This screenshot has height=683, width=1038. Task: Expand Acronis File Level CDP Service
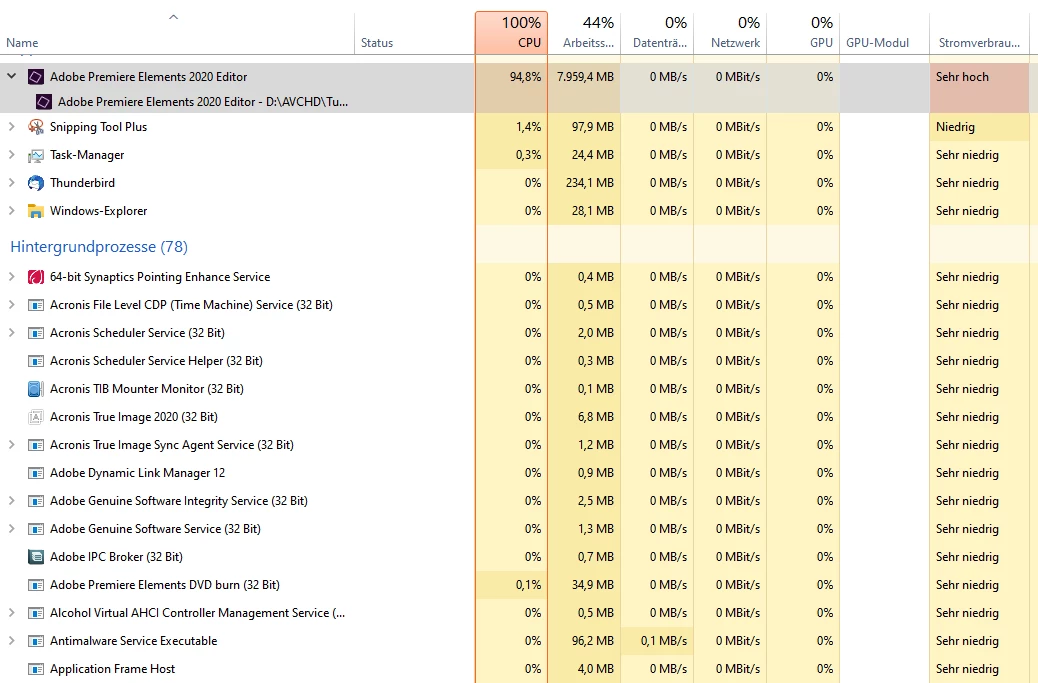[x=11, y=304]
